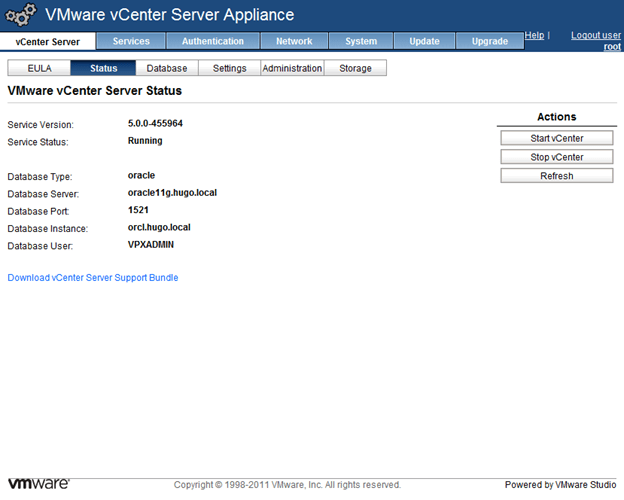The image size is (624, 500).
Task: Open the Database sub-tab
Action: [166, 68]
